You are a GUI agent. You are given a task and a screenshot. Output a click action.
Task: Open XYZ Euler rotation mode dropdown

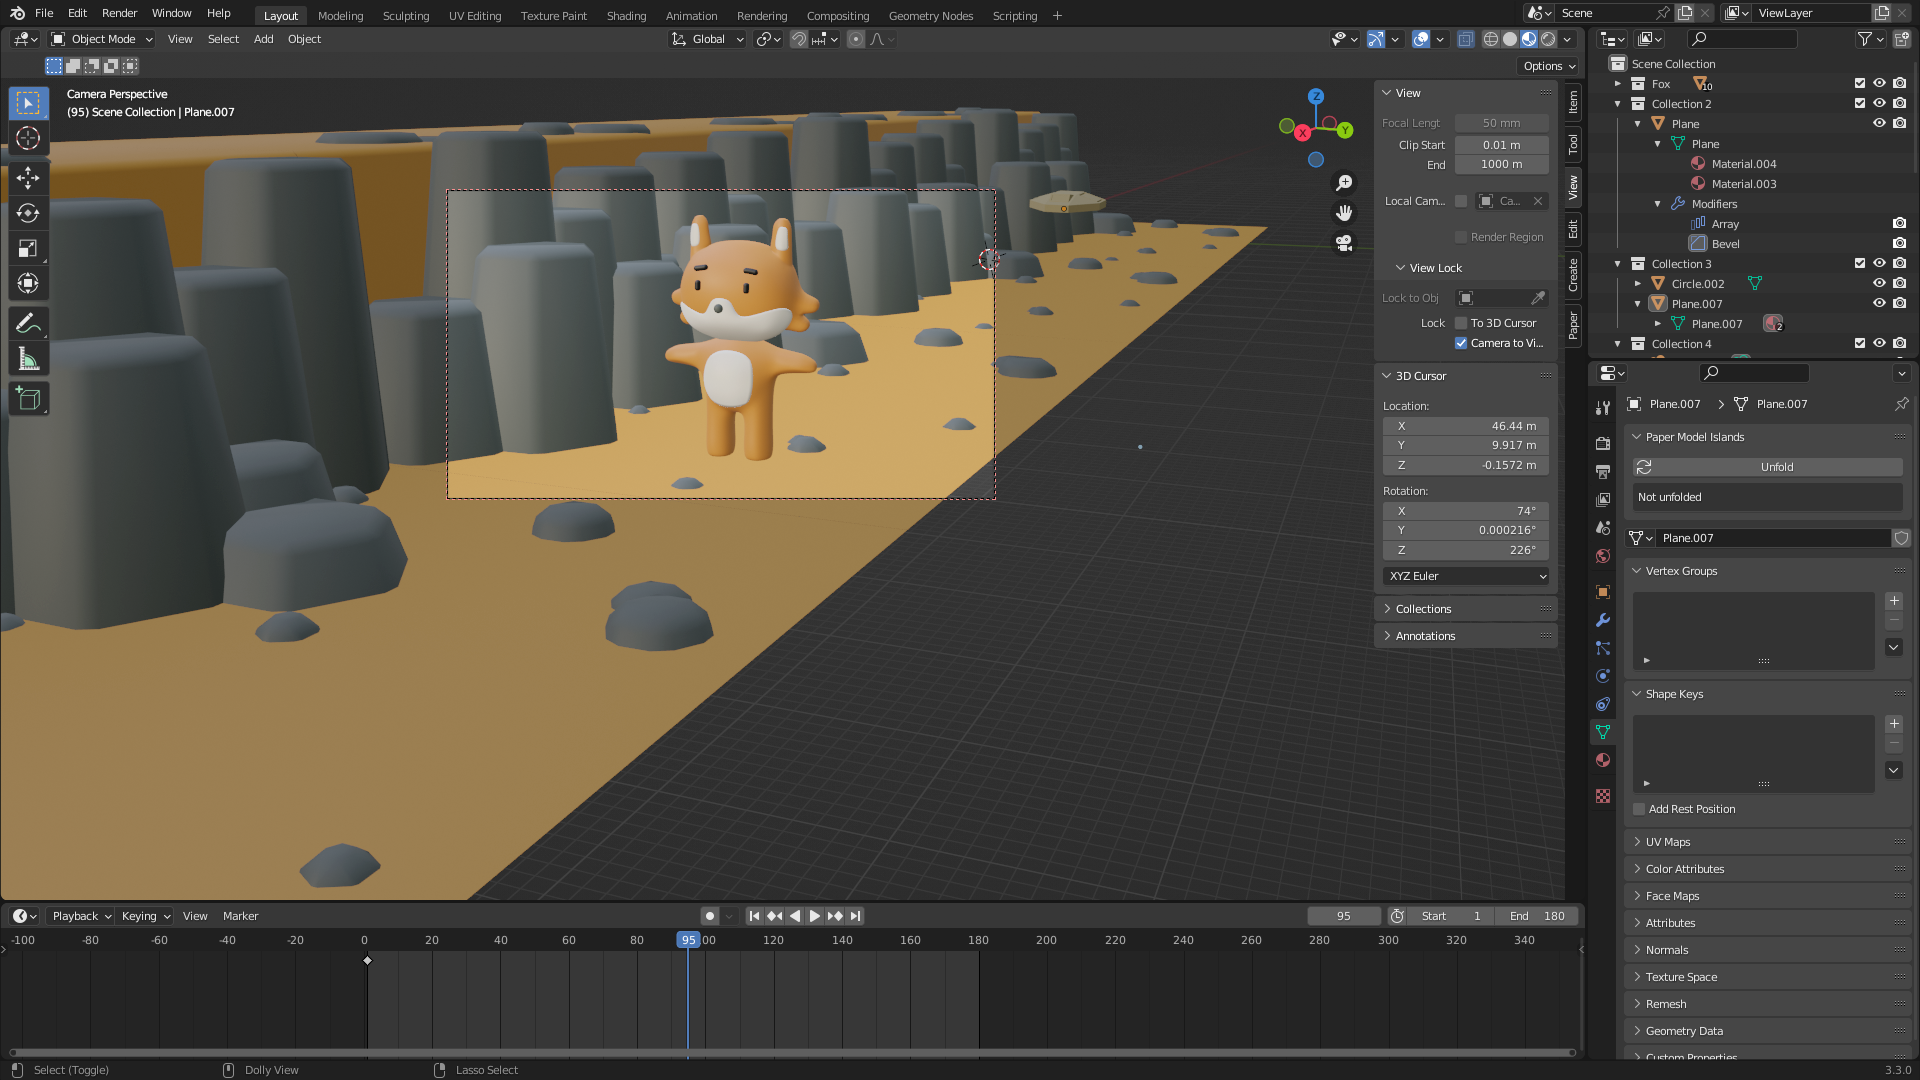(1466, 576)
